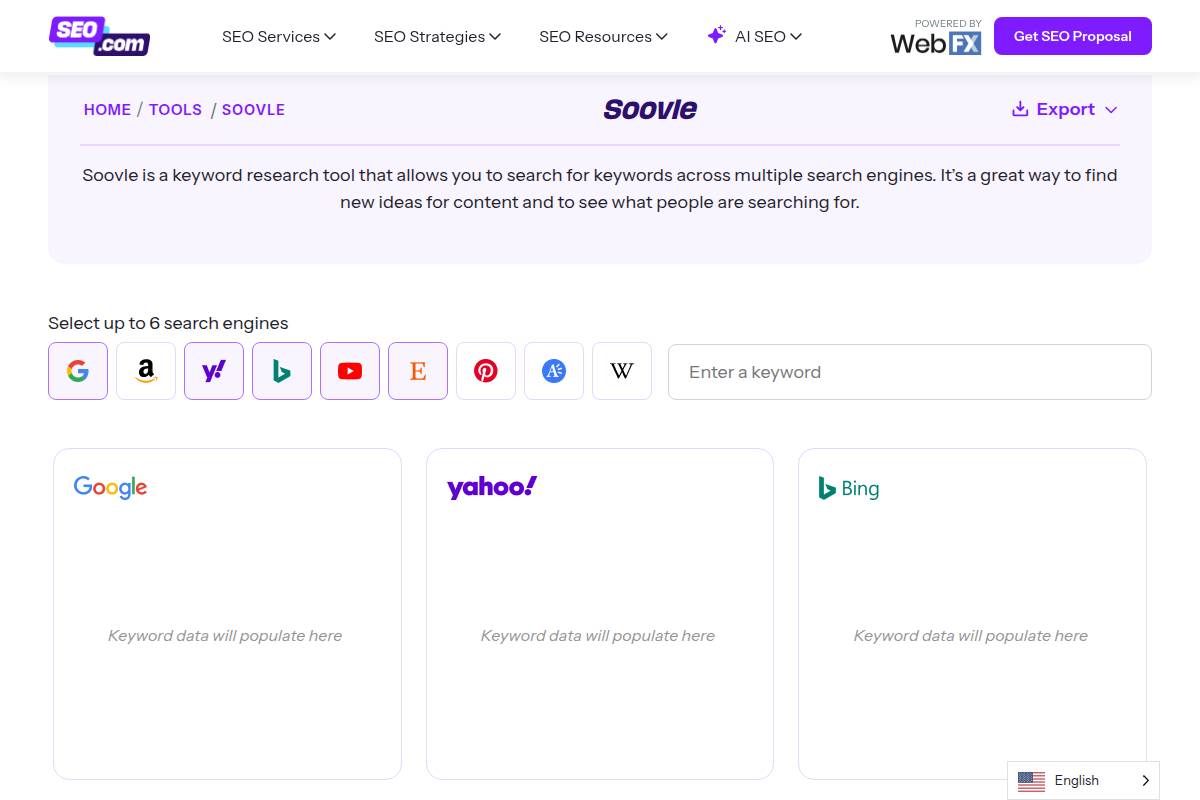Viewport: 1200px width, 800px height.
Task: Click the SEO.com logo
Action: point(99,36)
